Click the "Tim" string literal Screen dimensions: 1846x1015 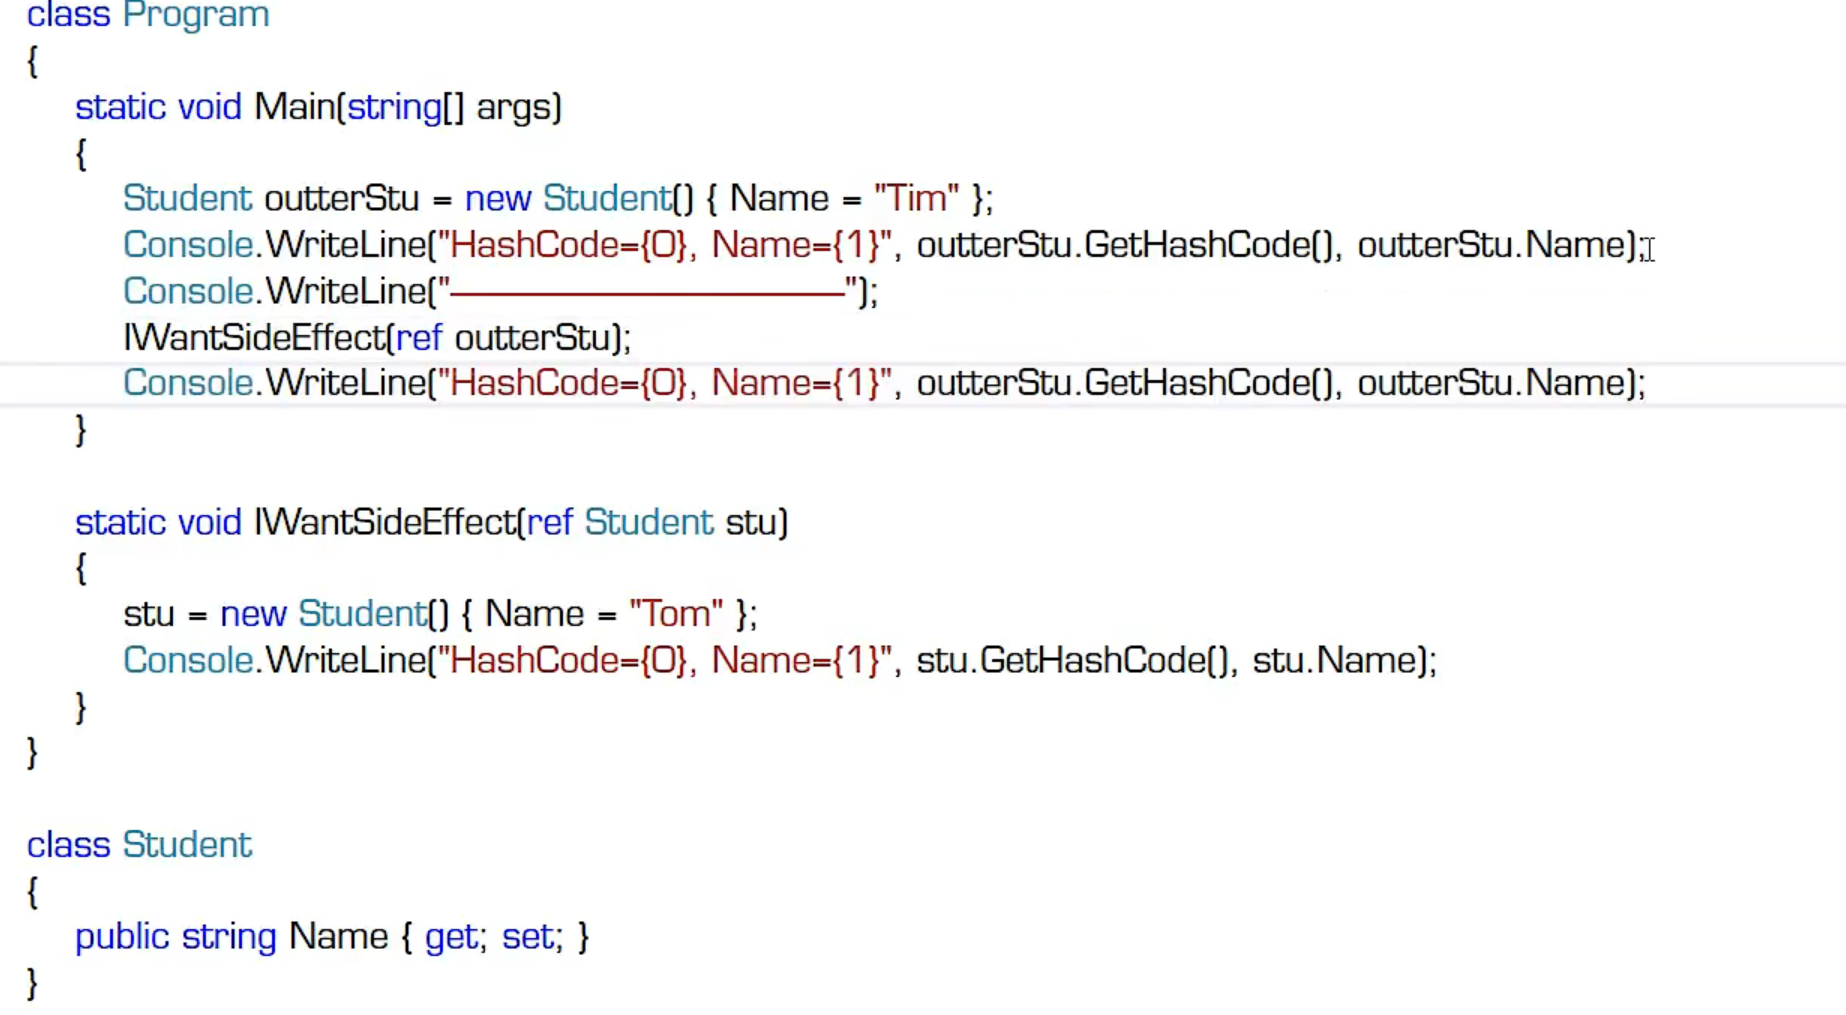click(916, 198)
